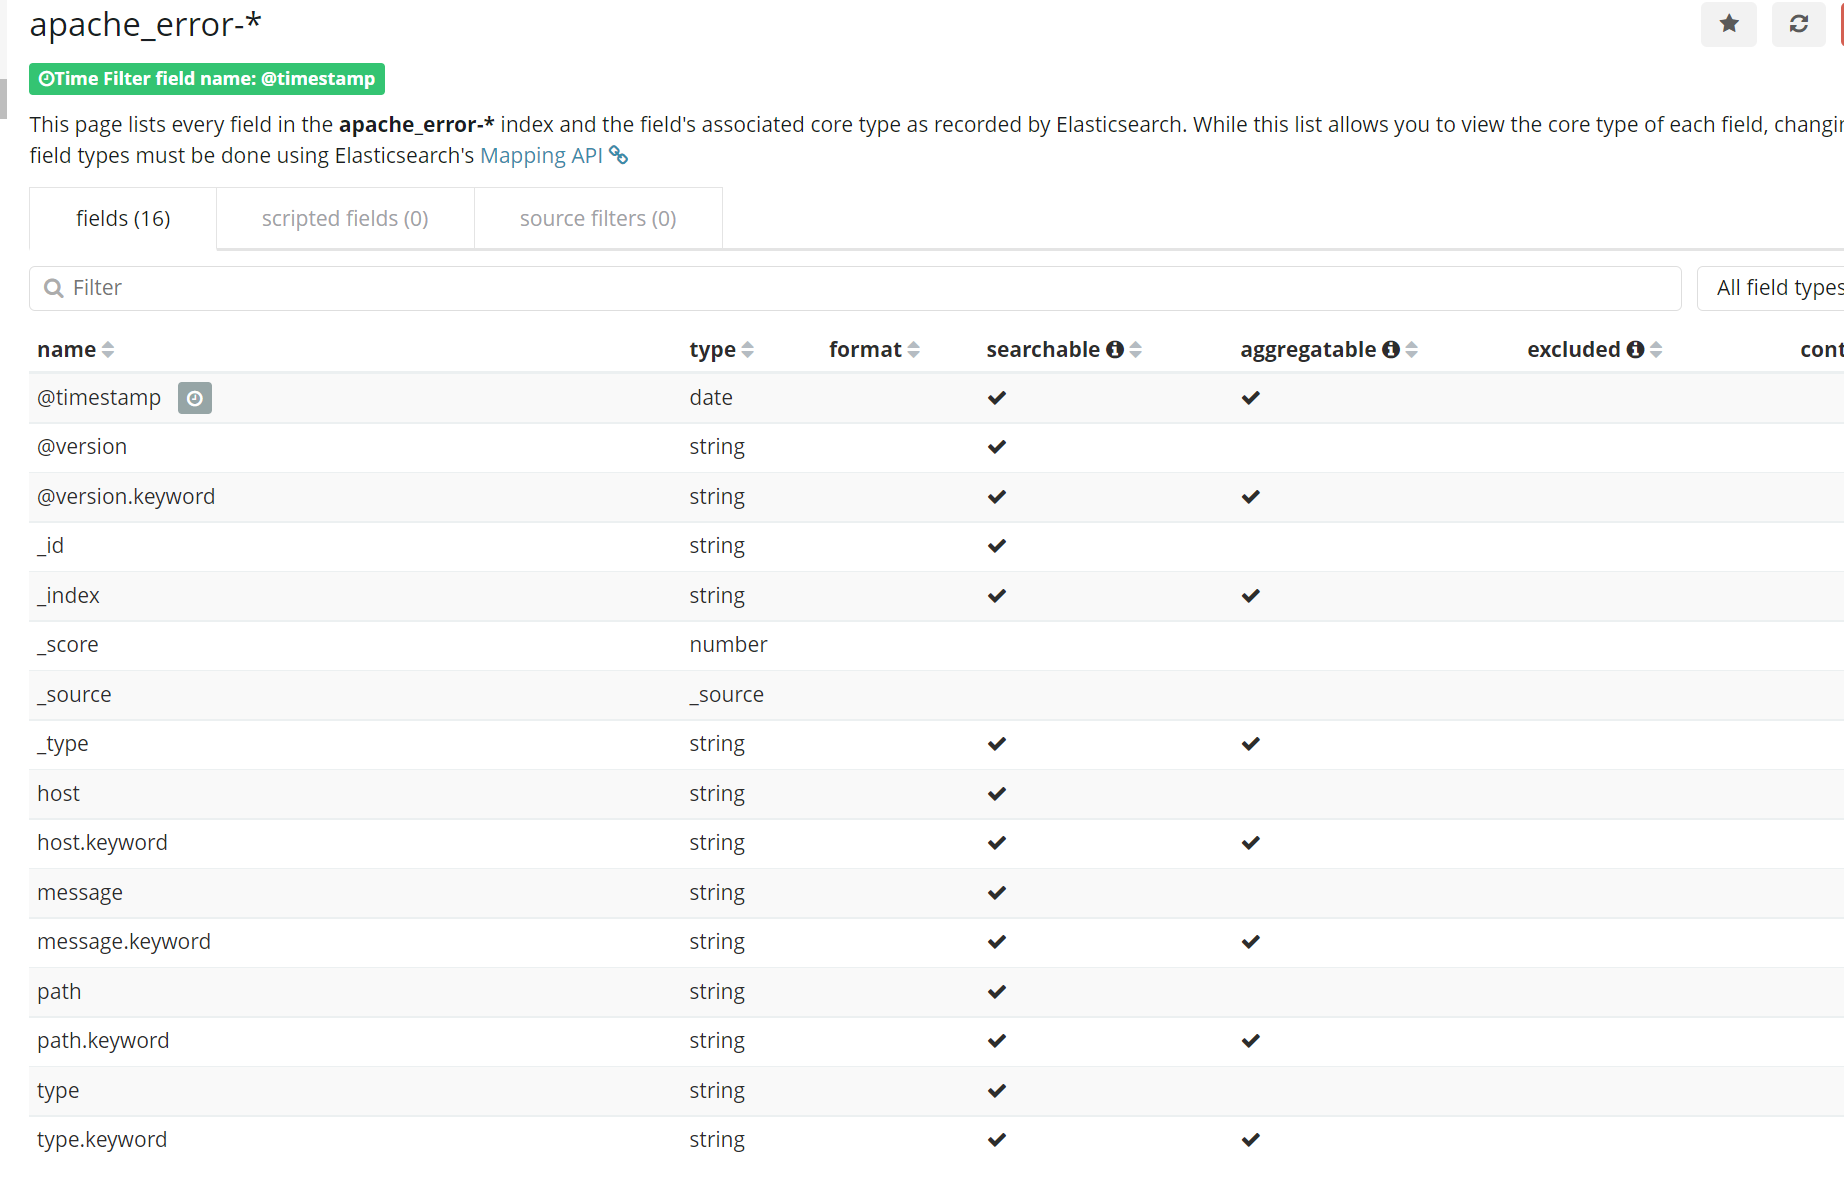Click the aggregatable checkmark for _type
Image resolution: width=1844 pixels, height=1188 pixels.
(1251, 744)
